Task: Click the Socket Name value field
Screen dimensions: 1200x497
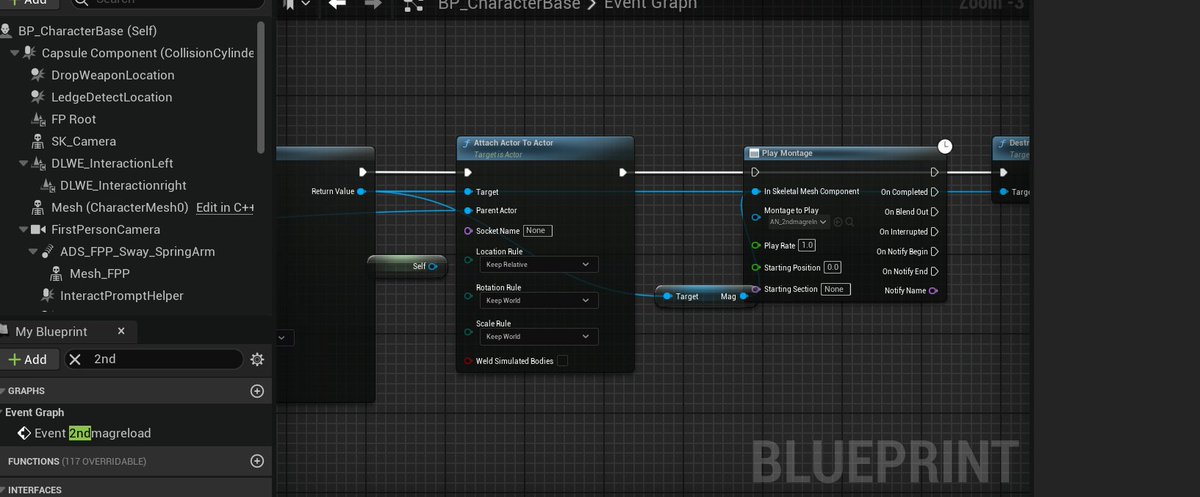Action: 538,230
